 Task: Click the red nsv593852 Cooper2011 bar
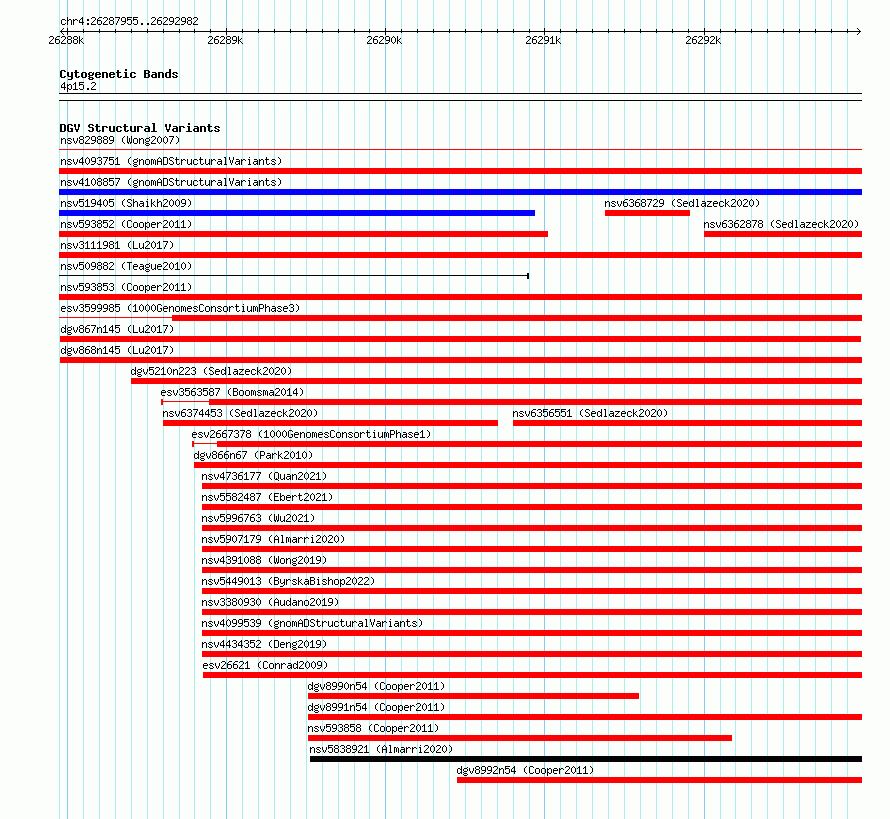[x=304, y=234]
